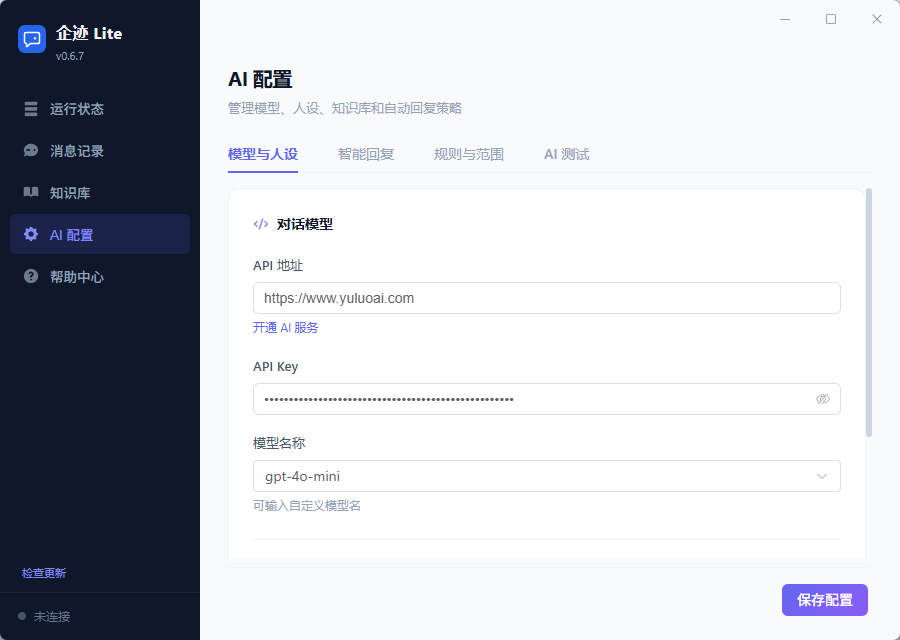Open the 帮助中心 help icon
The width and height of the screenshot is (900, 640).
coord(30,276)
